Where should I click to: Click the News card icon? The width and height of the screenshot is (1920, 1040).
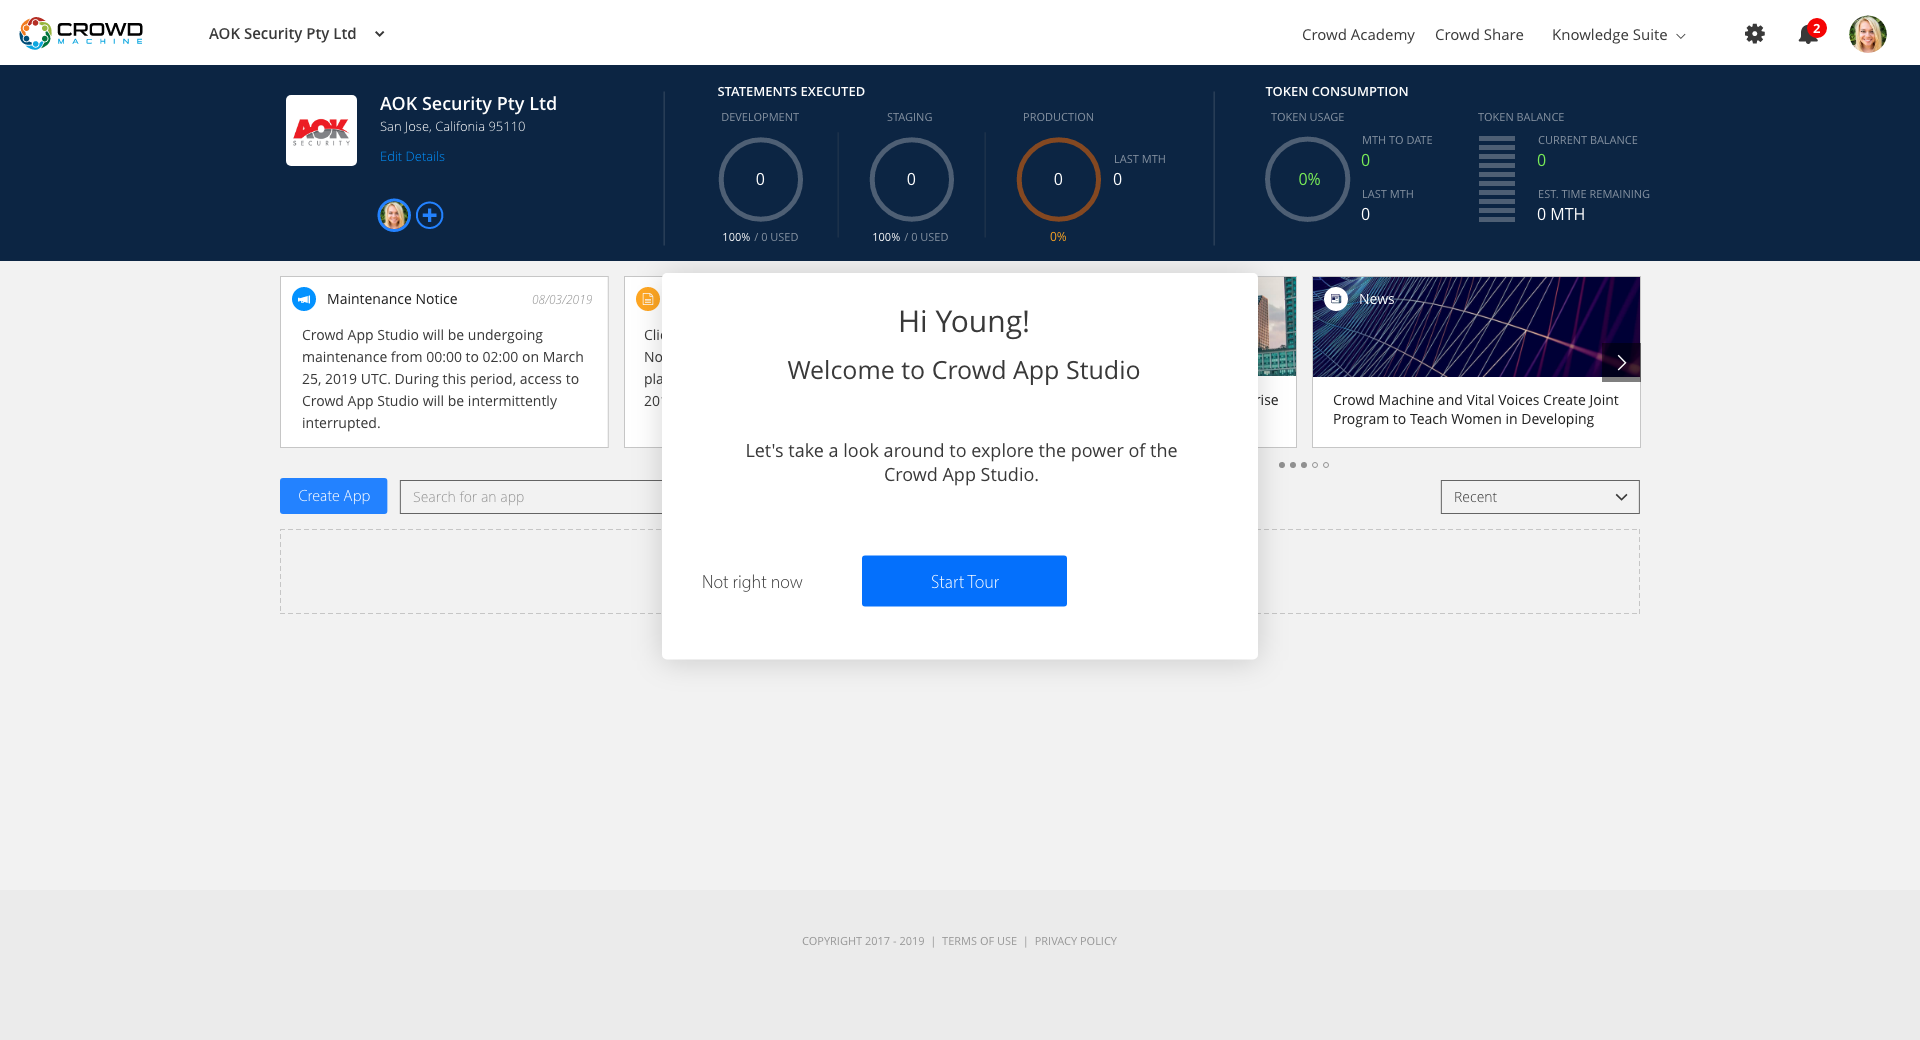pyautogui.click(x=1336, y=299)
